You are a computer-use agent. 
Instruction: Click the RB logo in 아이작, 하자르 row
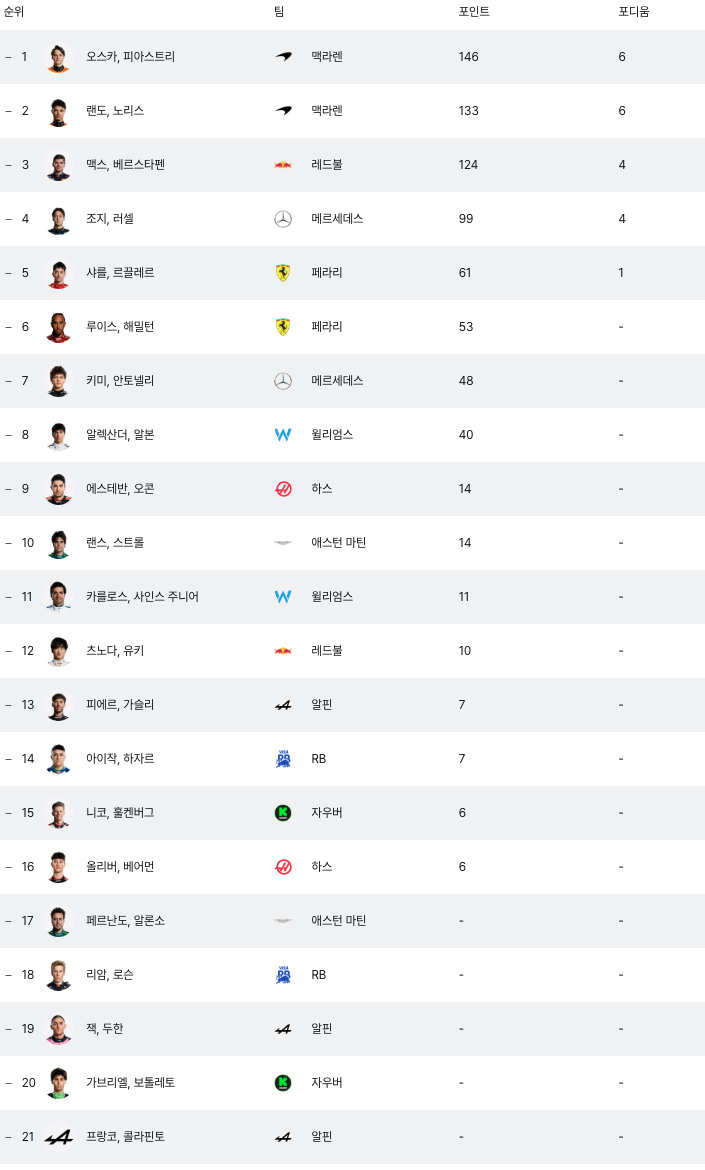pos(283,759)
